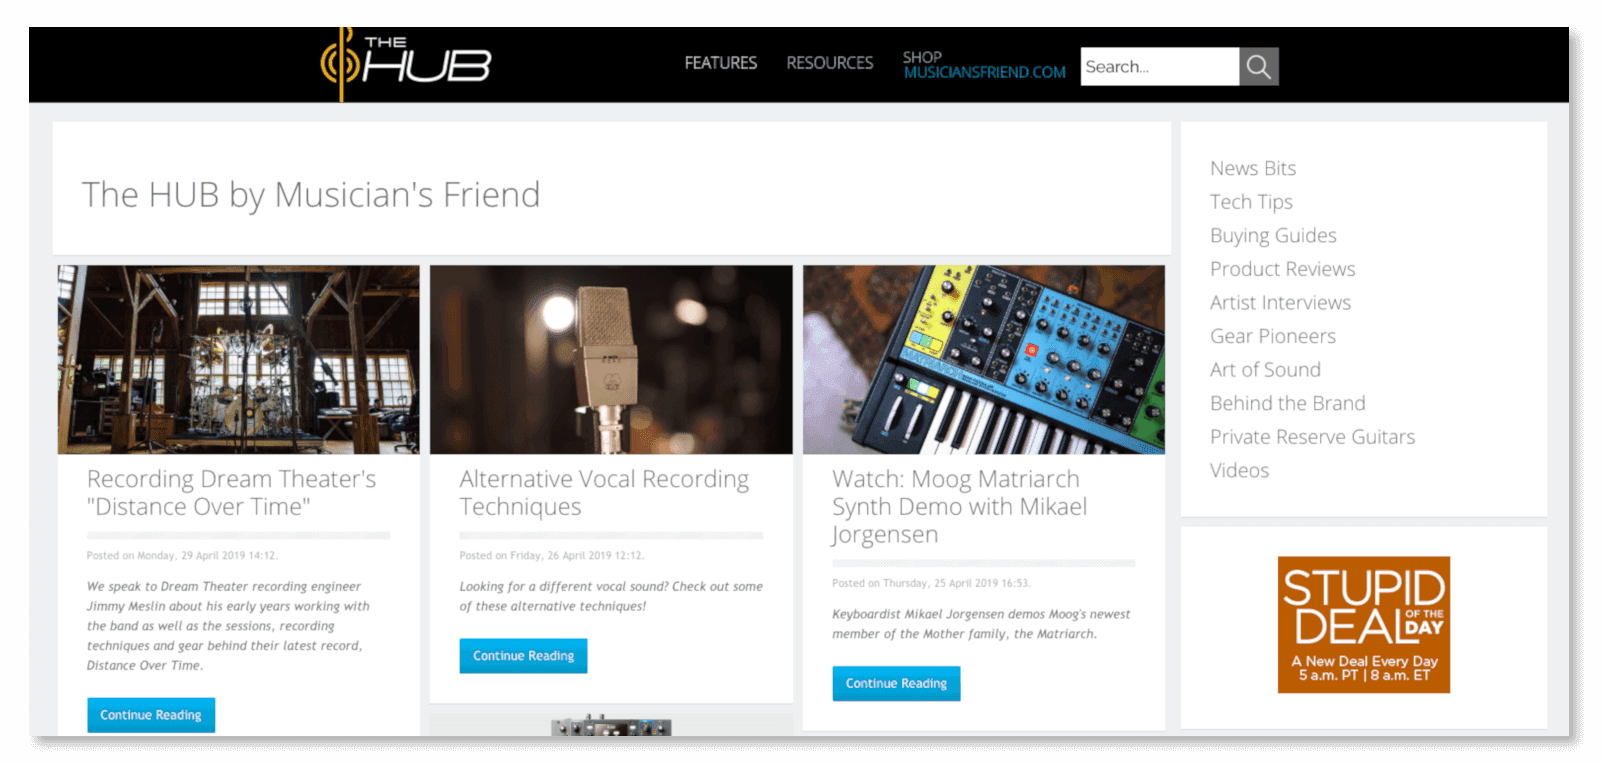The height and width of the screenshot is (764, 1602).
Task: Open the Moog Matriarch synth image
Action: tap(984, 360)
